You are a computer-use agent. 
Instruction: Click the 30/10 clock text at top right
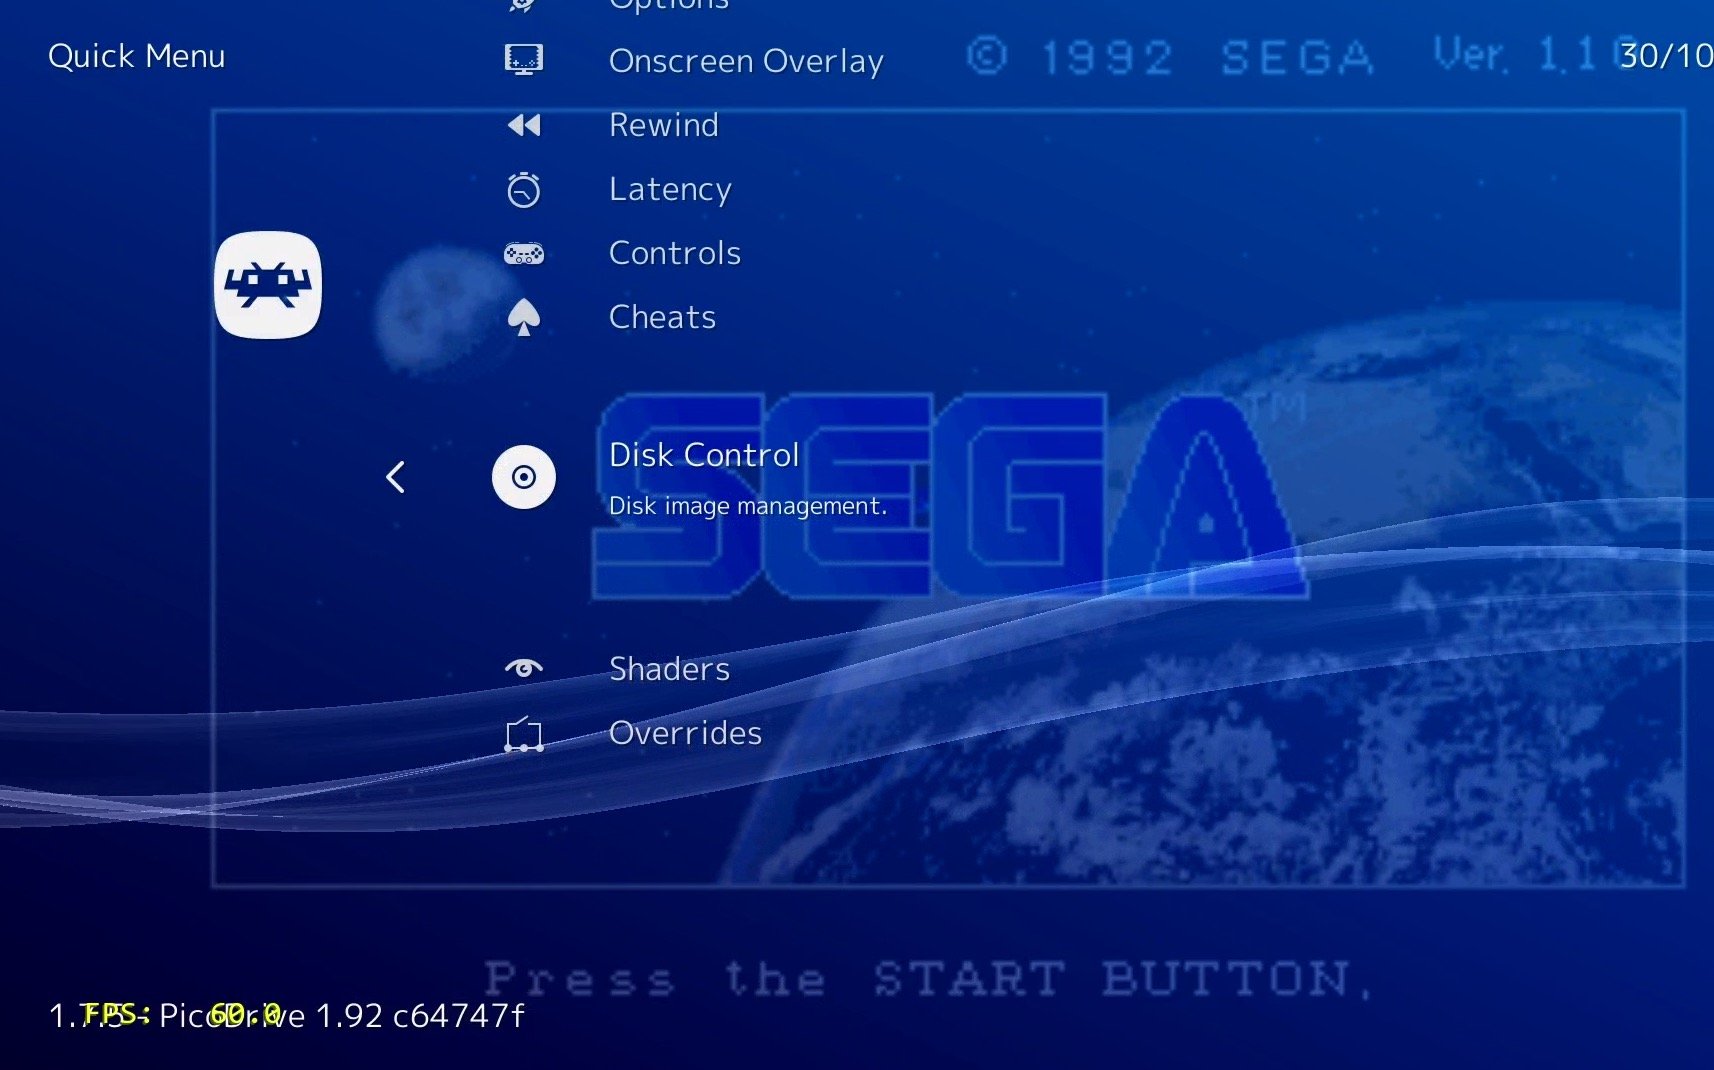pyautogui.click(x=1666, y=56)
